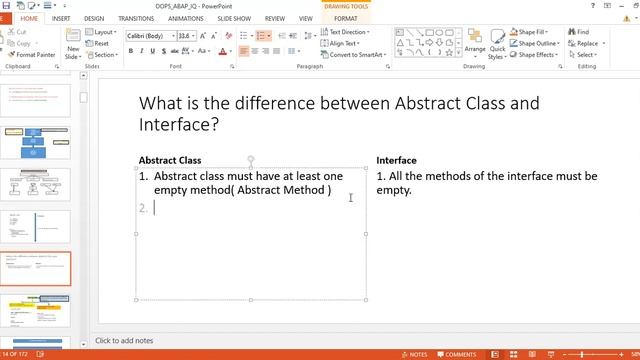Image resolution: width=640 pixels, height=360 pixels.
Task: Open Quick Styles gallery
Action: tap(497, 44)
